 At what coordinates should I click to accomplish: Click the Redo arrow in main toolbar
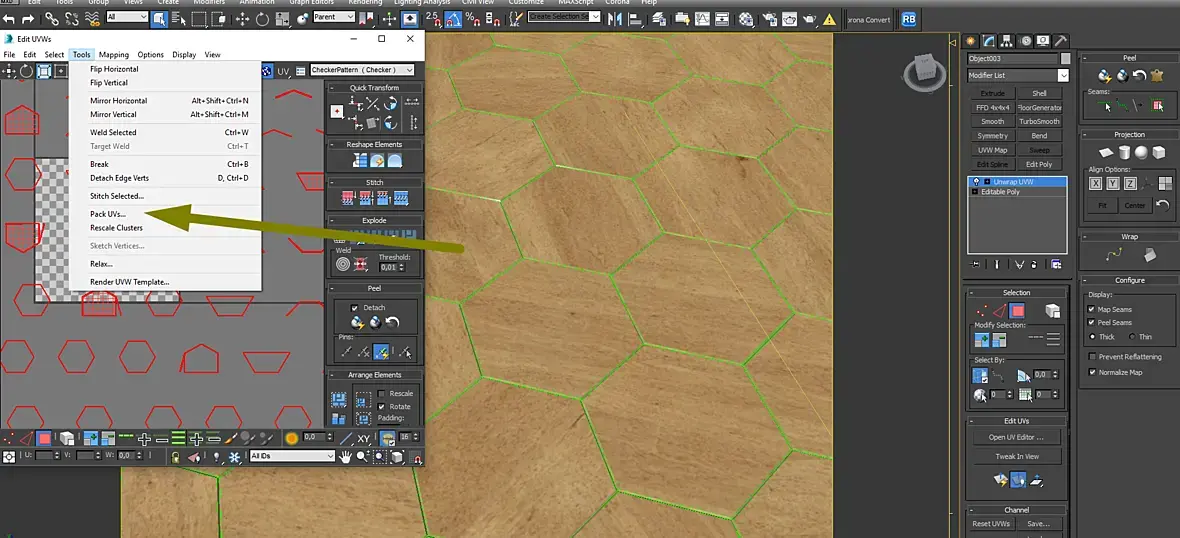coord(29,18)
